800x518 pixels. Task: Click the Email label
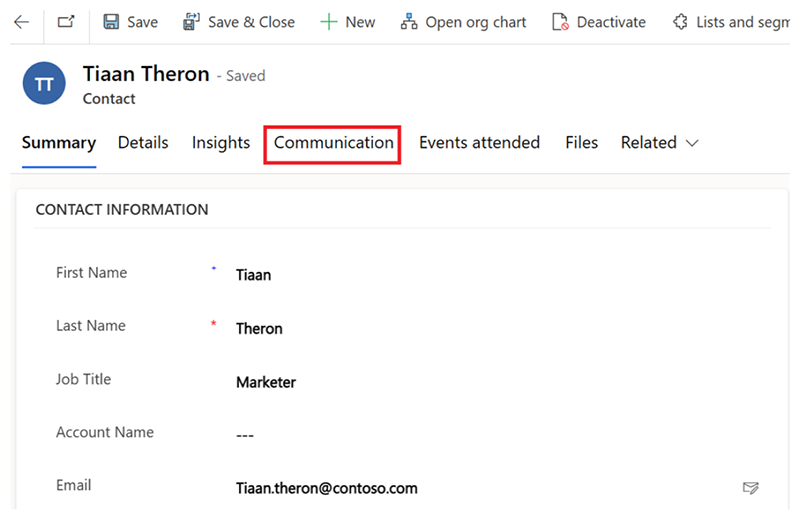pos(73,485)
